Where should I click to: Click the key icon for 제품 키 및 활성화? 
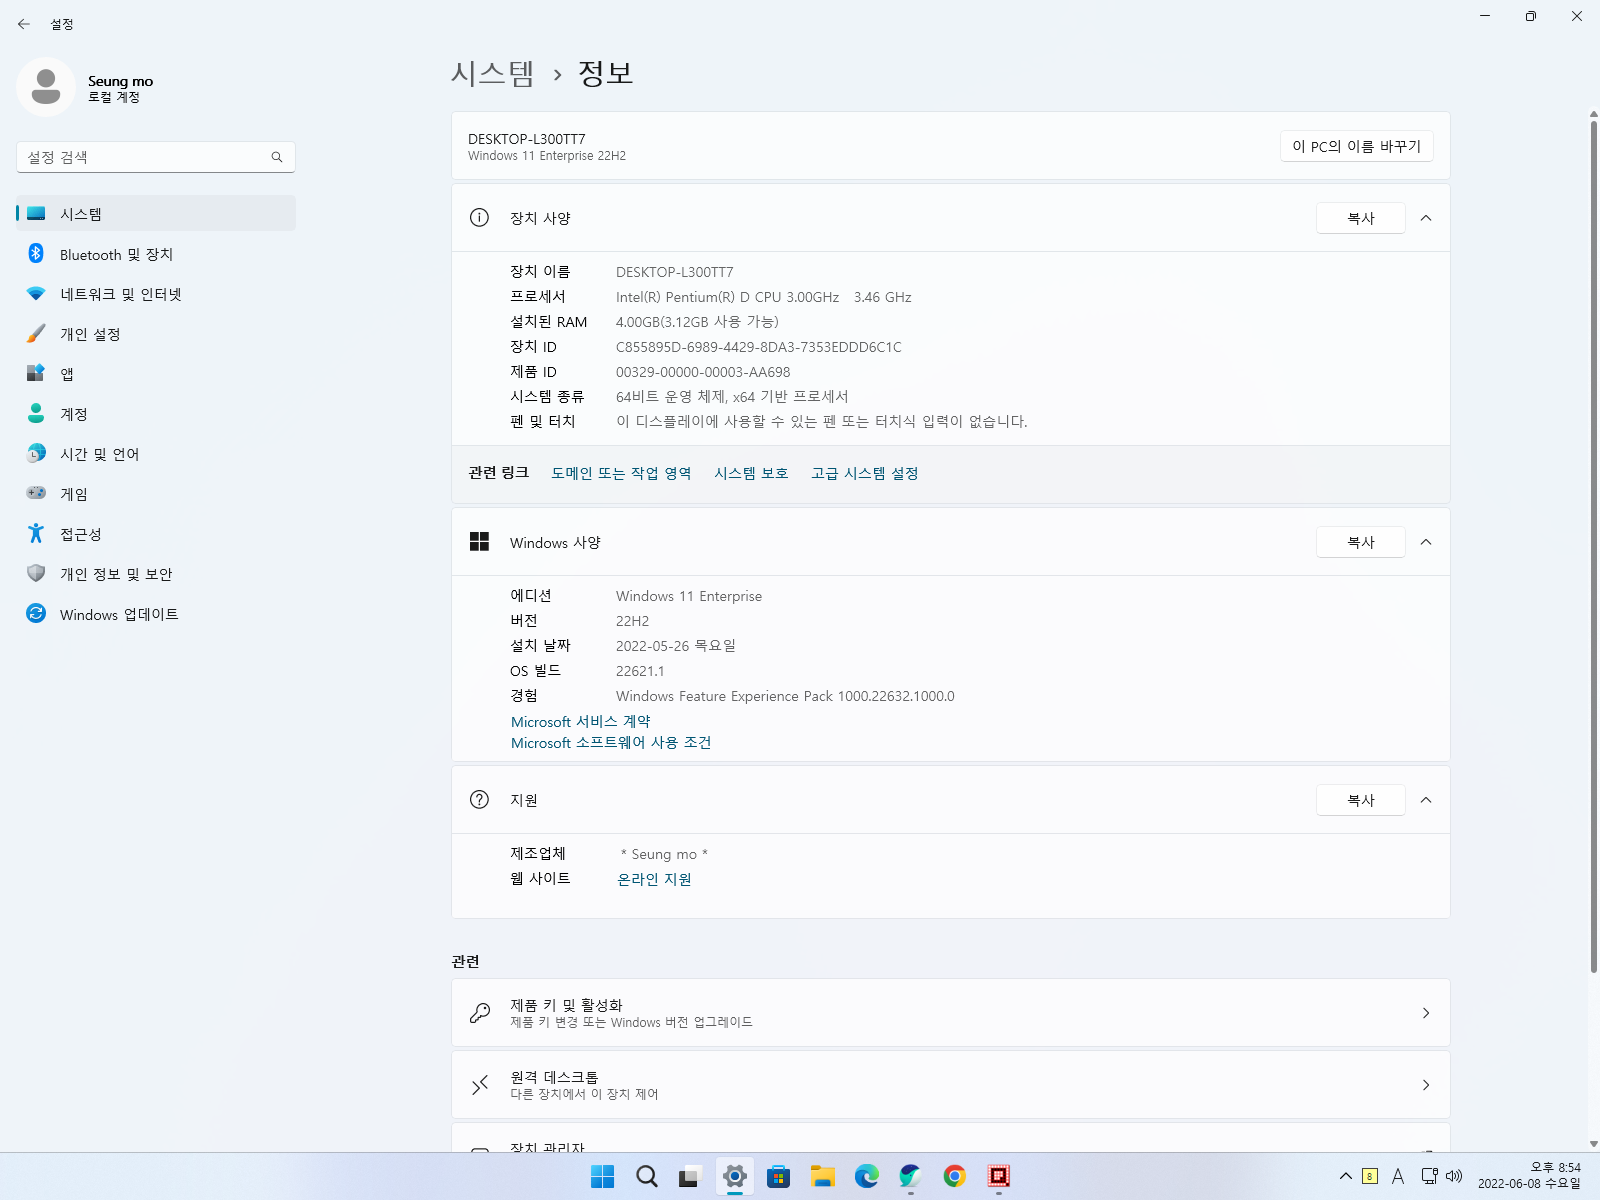pyautogui.click(x=480, y=1013)
